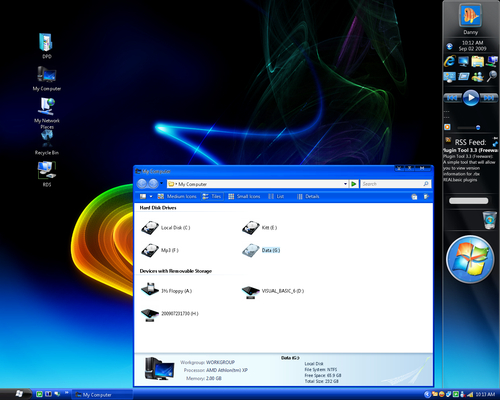Open the magnifier search icon in sidebar
The image size is (500, 400).
click(x=492, y=76)
